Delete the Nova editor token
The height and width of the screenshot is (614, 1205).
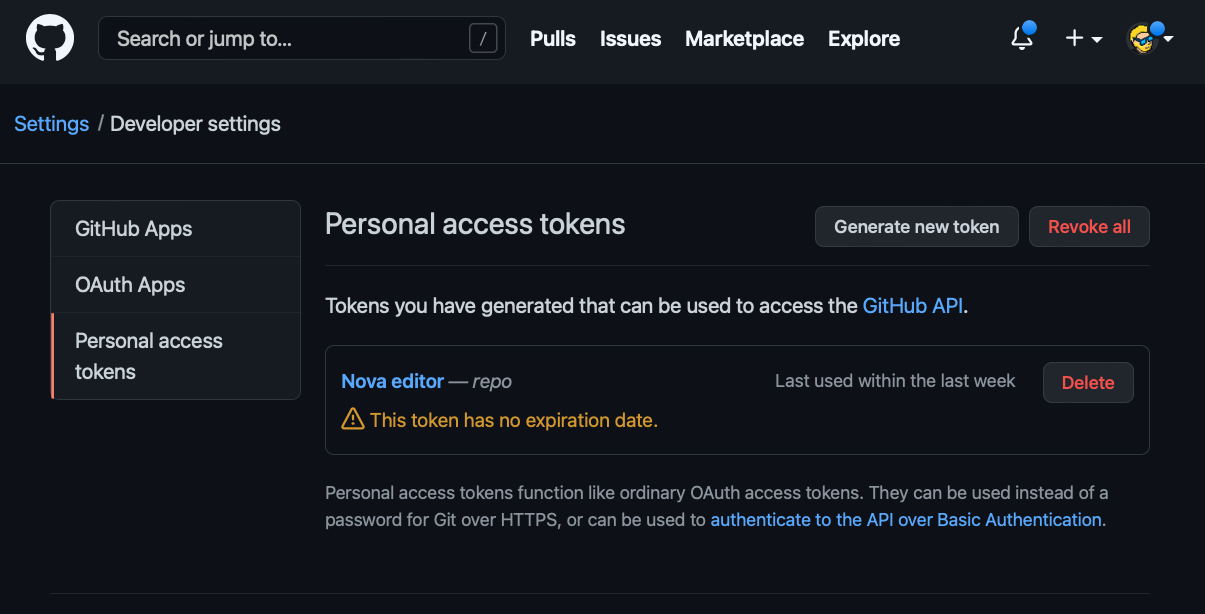(1088, 382)
